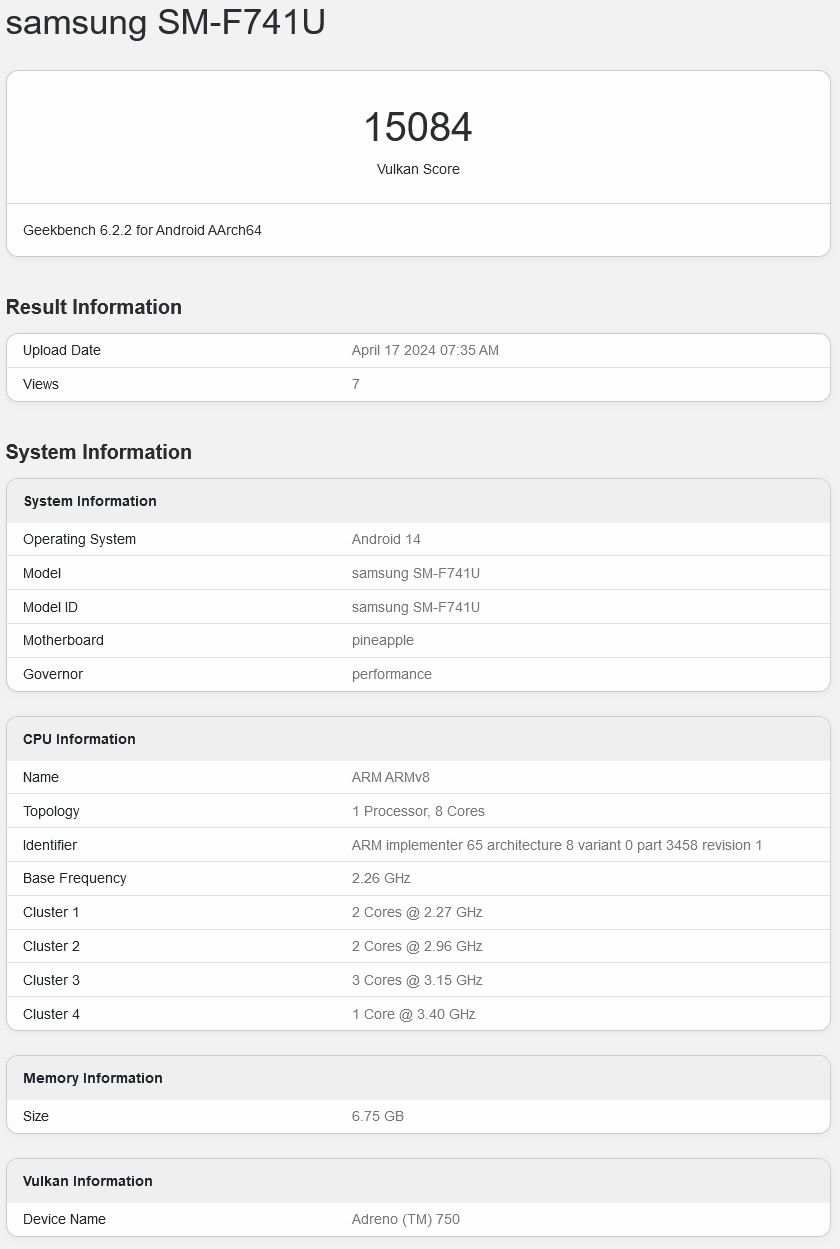The image size is (840, 1249).
Task: Click the Cluster 4 value 1 Core @ 3.40 GHz
Action: (x=414, y=1014)
